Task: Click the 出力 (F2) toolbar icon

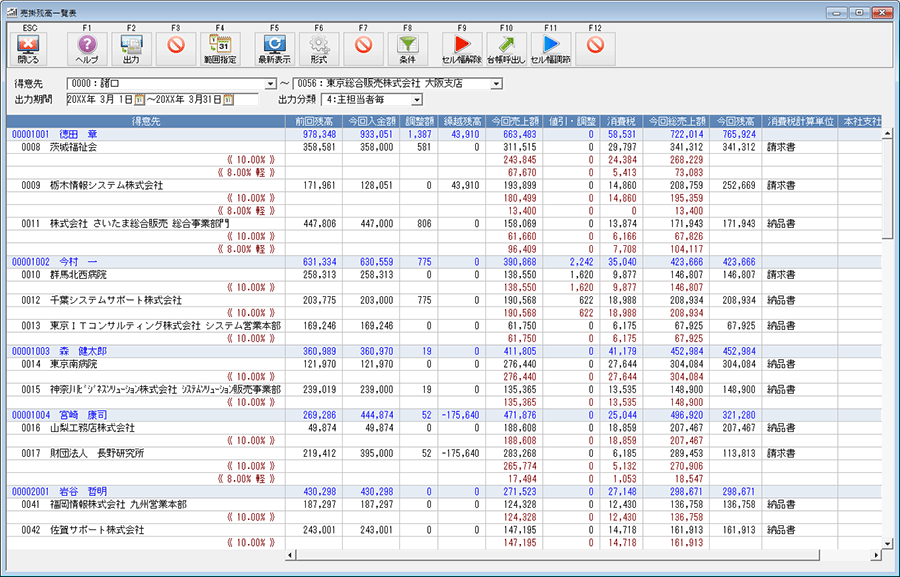Action: click(x=131, y=49)
